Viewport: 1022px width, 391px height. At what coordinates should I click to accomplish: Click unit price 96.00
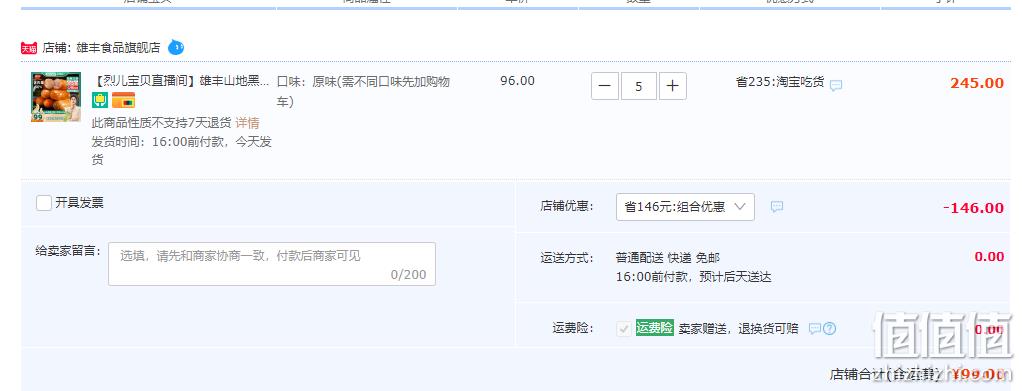(x=518, y=81)
